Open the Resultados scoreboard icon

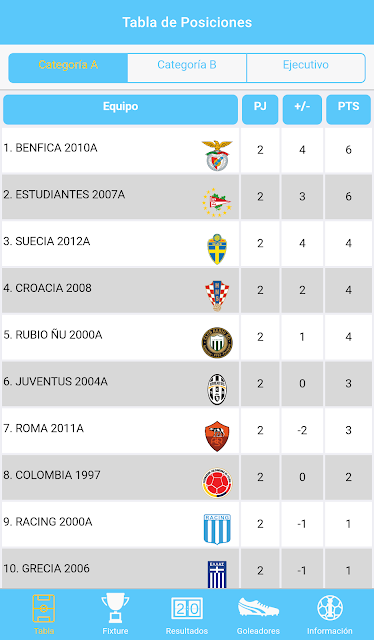187,609
